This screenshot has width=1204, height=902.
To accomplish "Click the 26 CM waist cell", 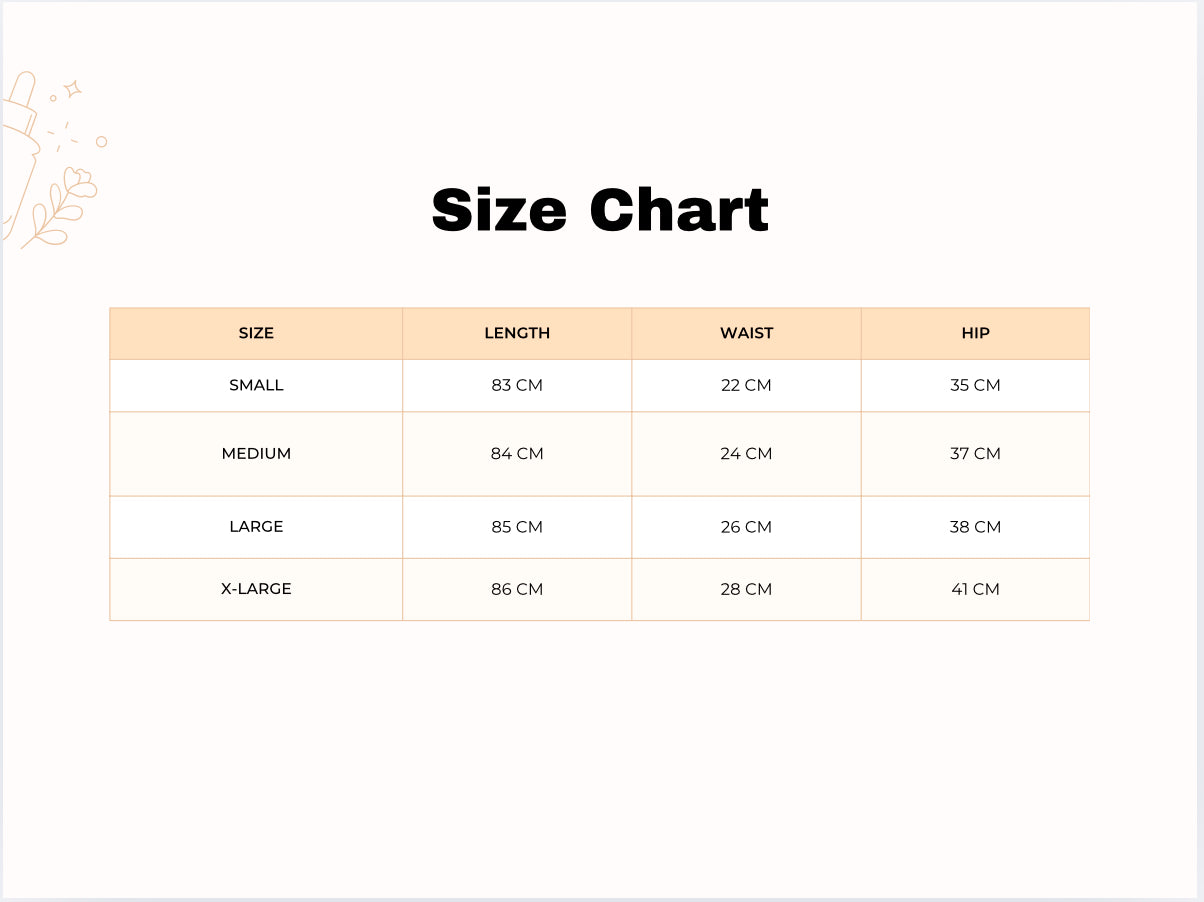I will (x=746, y=526).
